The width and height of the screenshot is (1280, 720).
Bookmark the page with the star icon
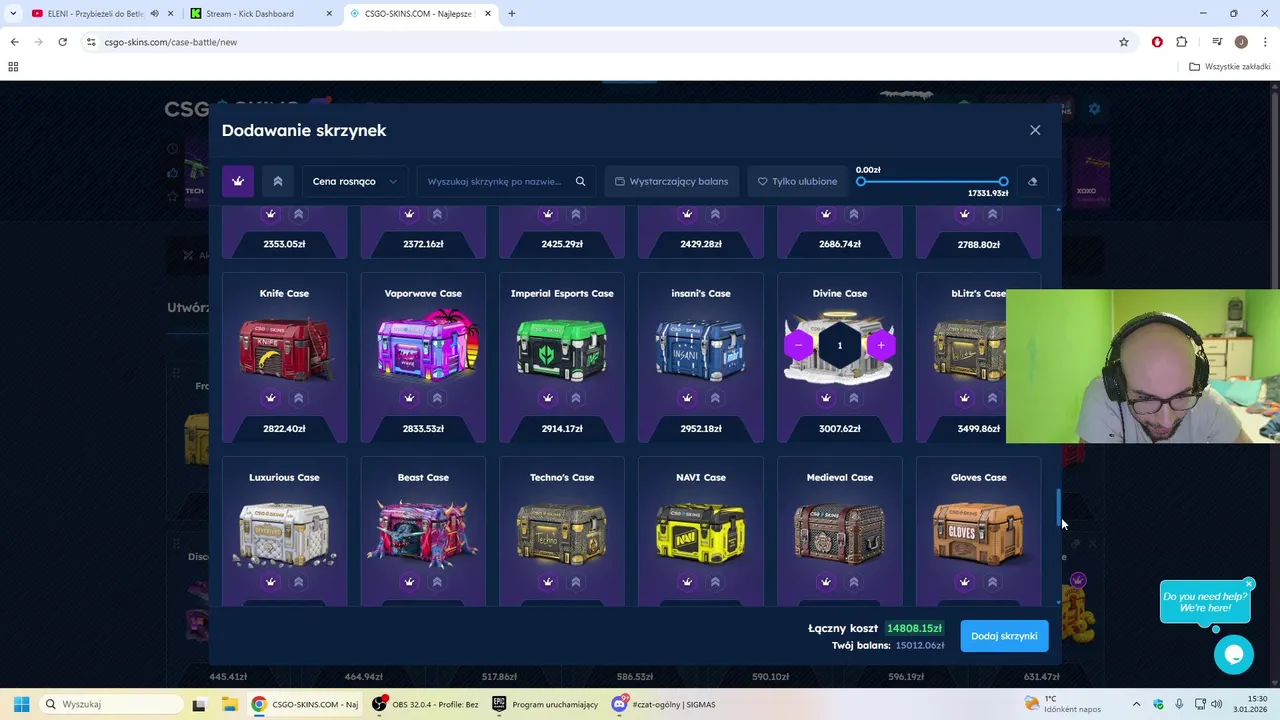[1124, 42]
